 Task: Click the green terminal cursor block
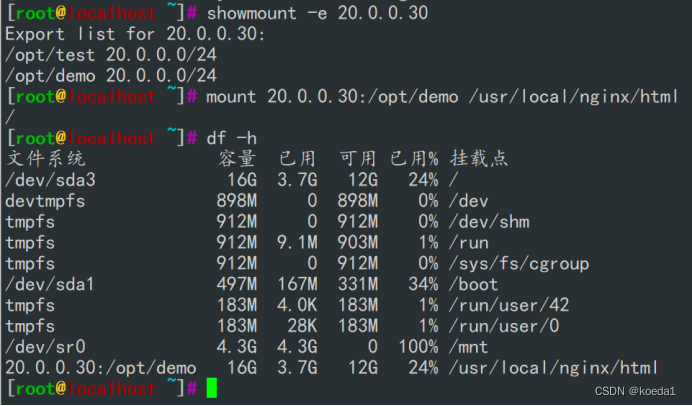(212, 388)
